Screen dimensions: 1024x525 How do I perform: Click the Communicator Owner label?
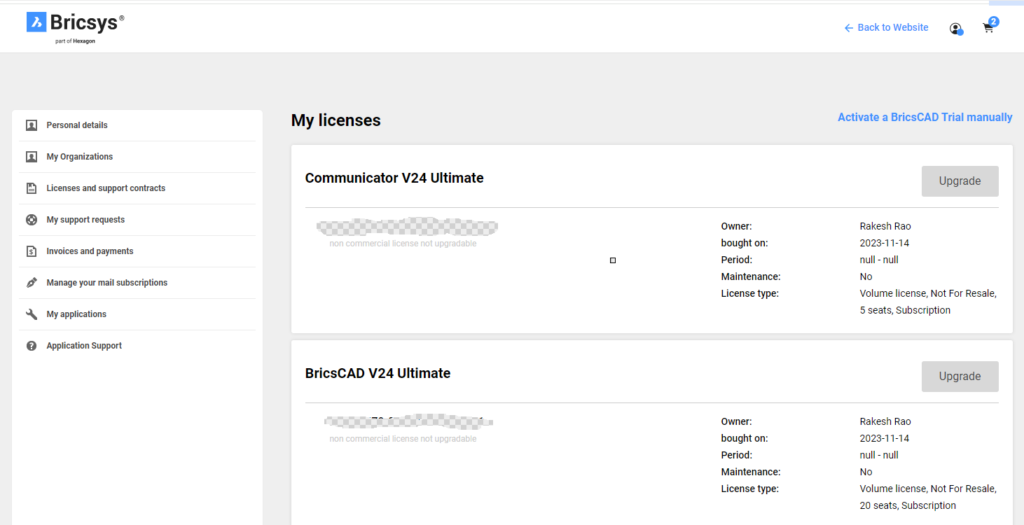tap(737, 227)
